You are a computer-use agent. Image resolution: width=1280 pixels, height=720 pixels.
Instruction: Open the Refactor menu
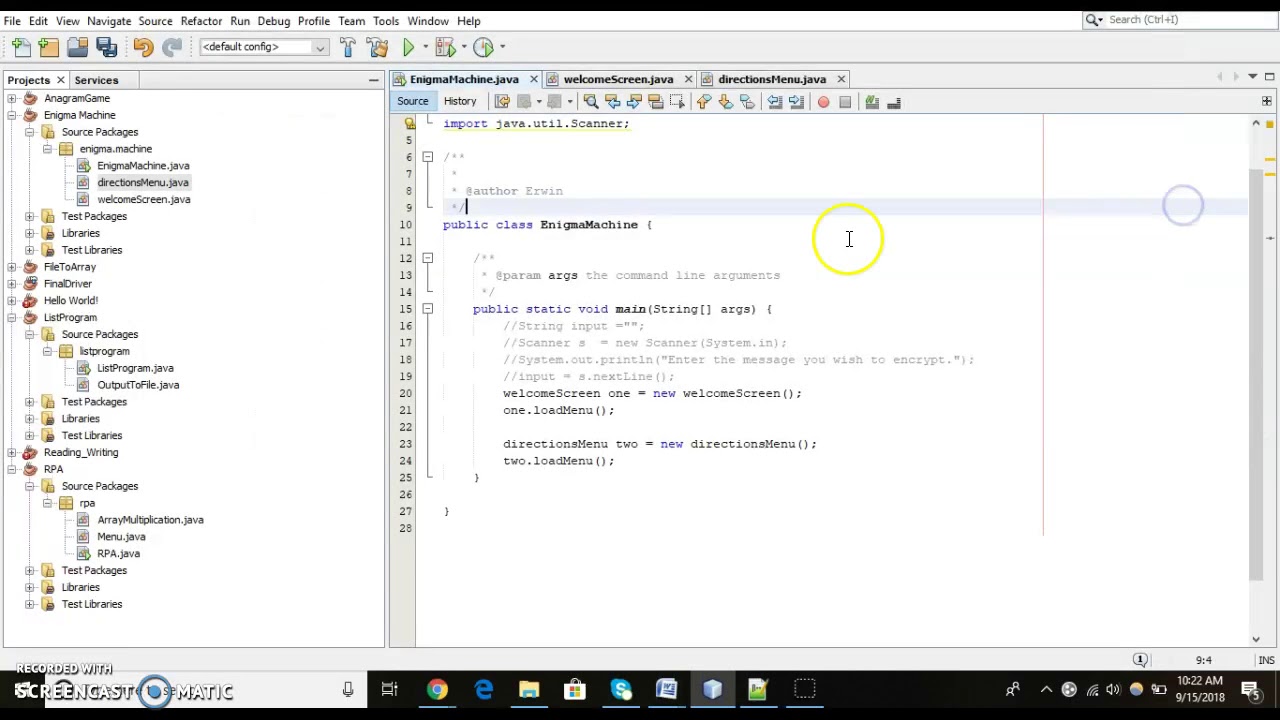201,20
